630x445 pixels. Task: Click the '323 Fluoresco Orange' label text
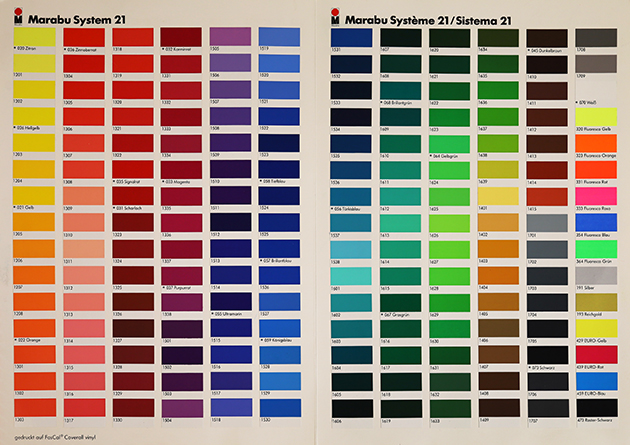click(596, 155)
